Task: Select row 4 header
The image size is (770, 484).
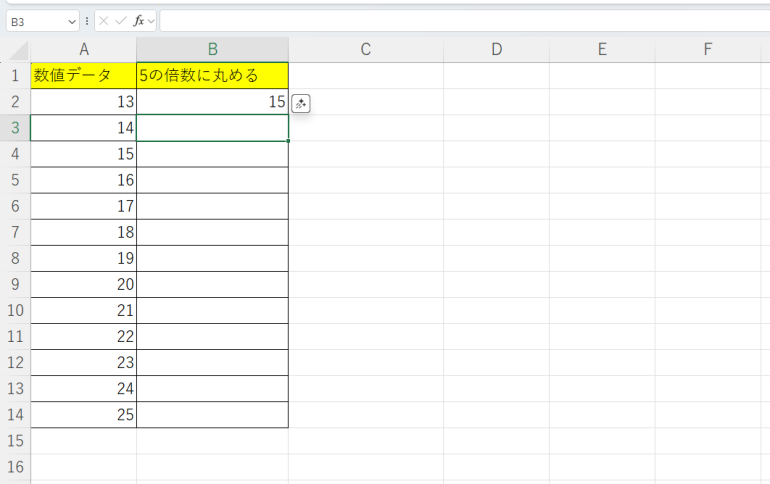Action: coord(15,154)
